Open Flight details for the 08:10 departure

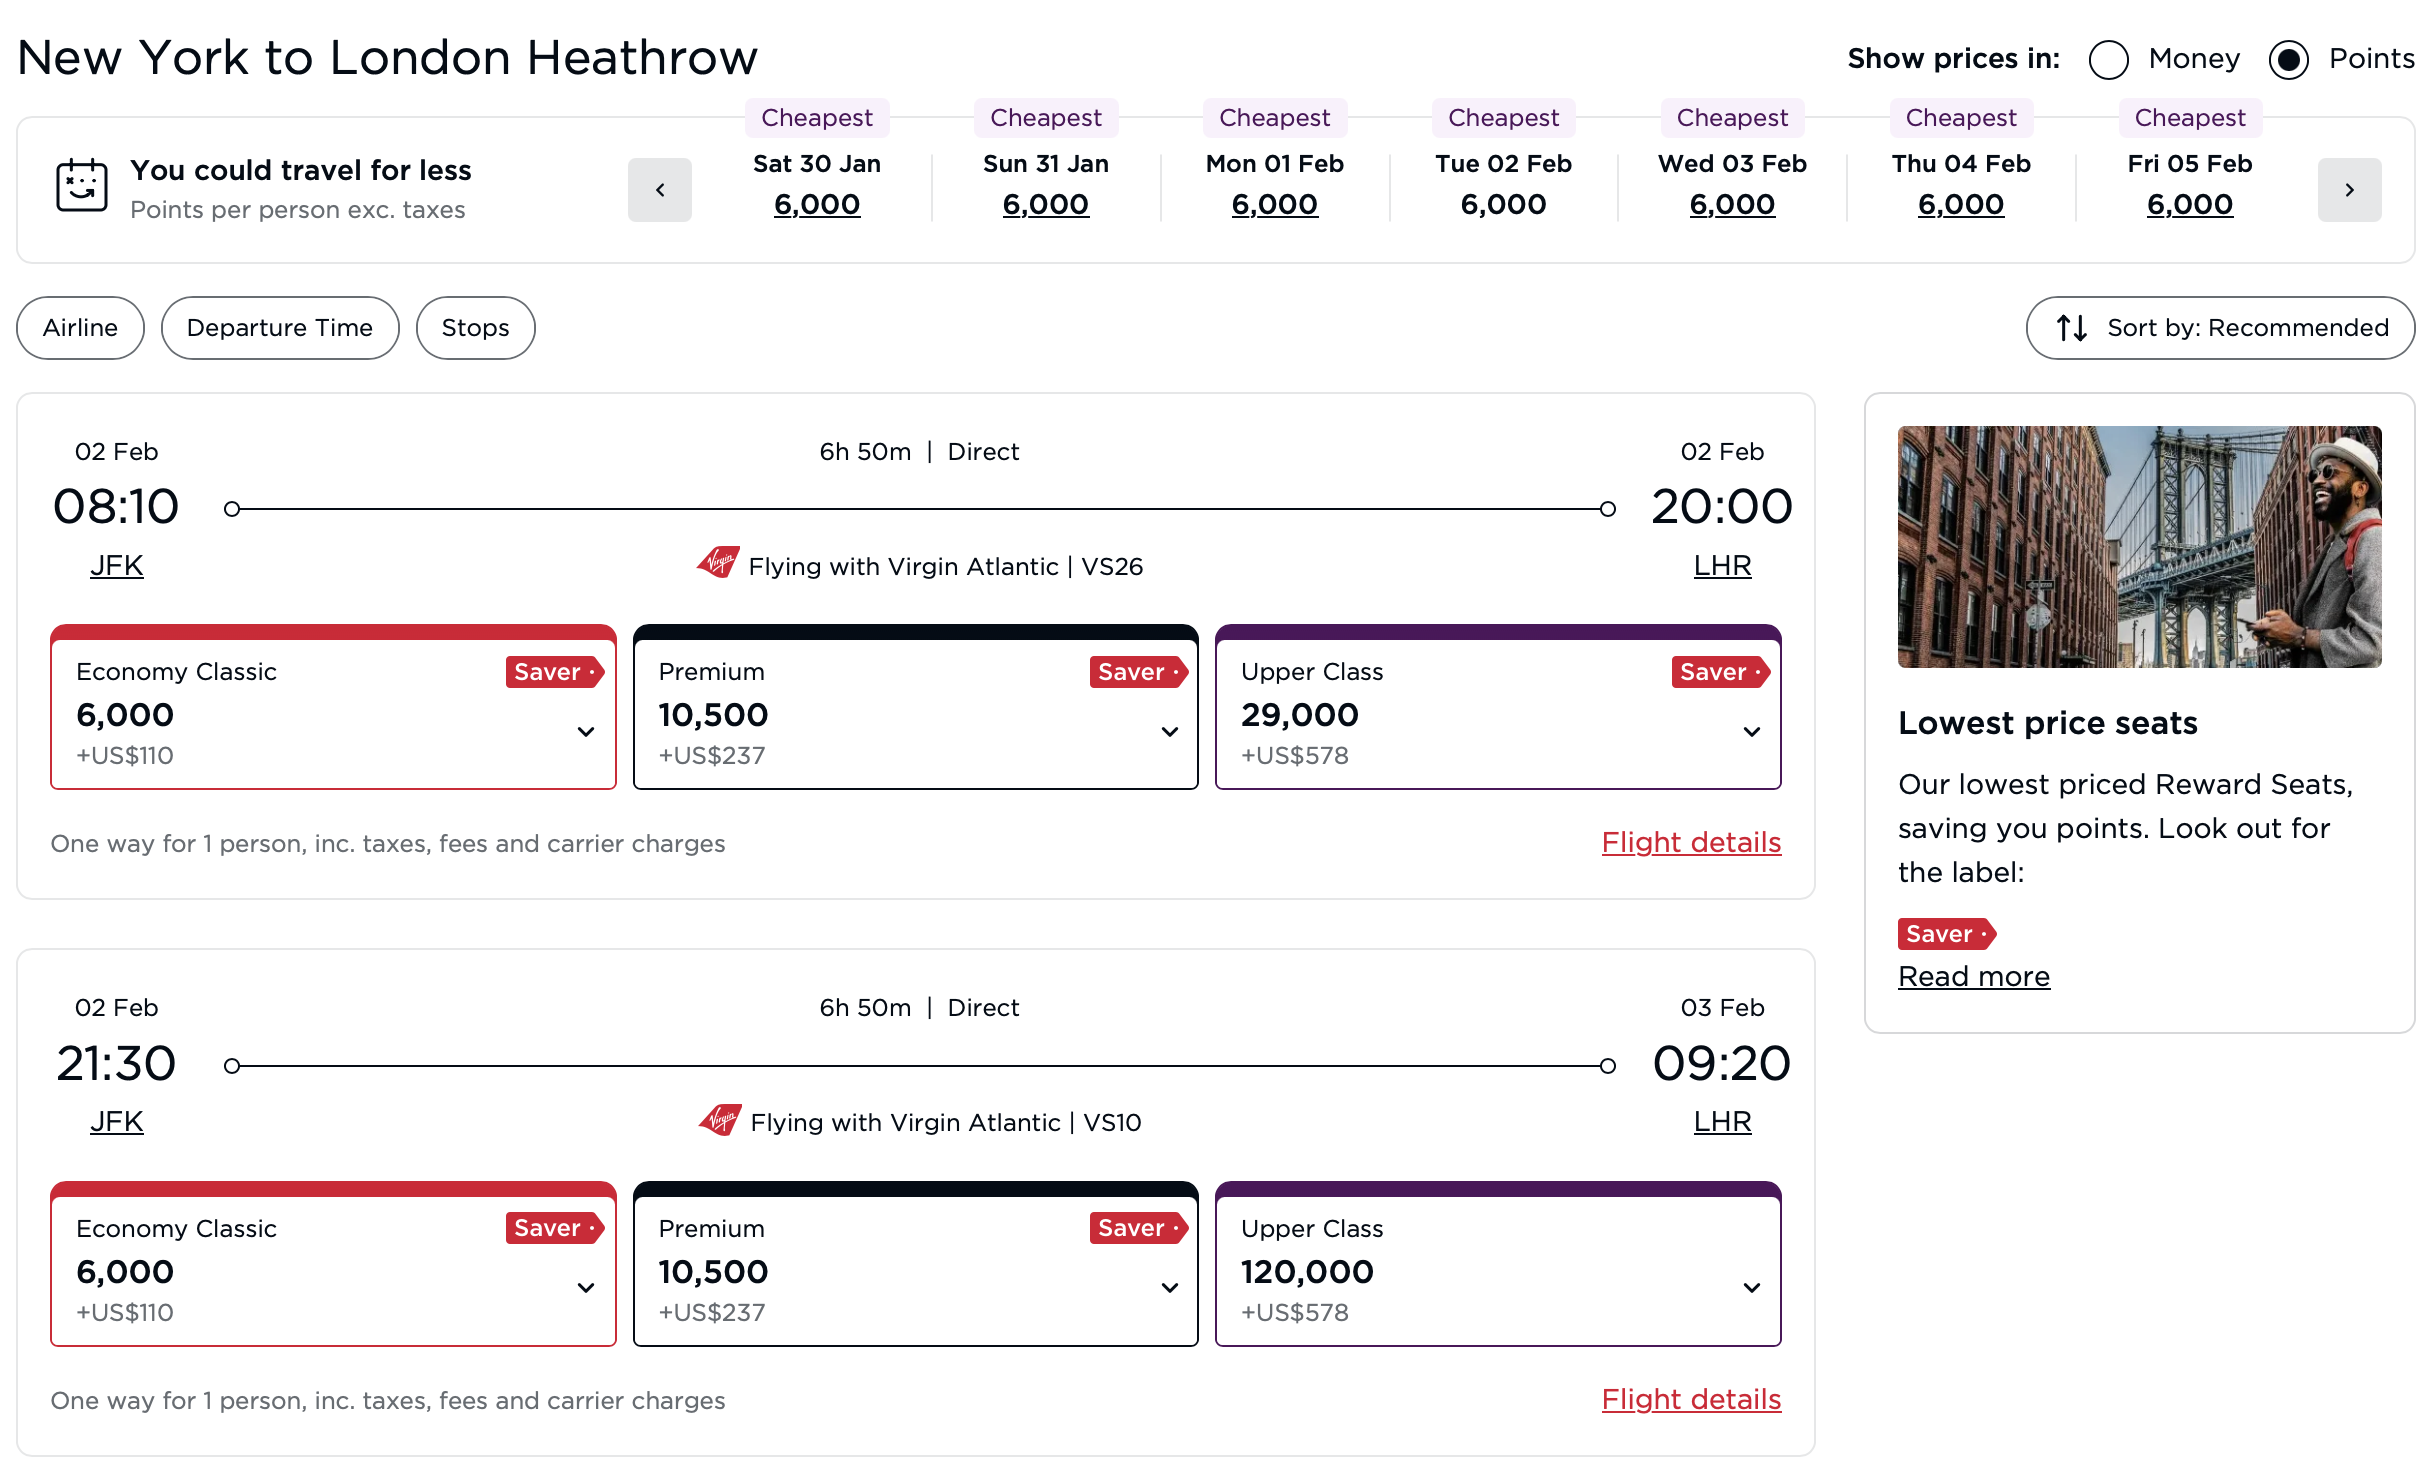1691,842
